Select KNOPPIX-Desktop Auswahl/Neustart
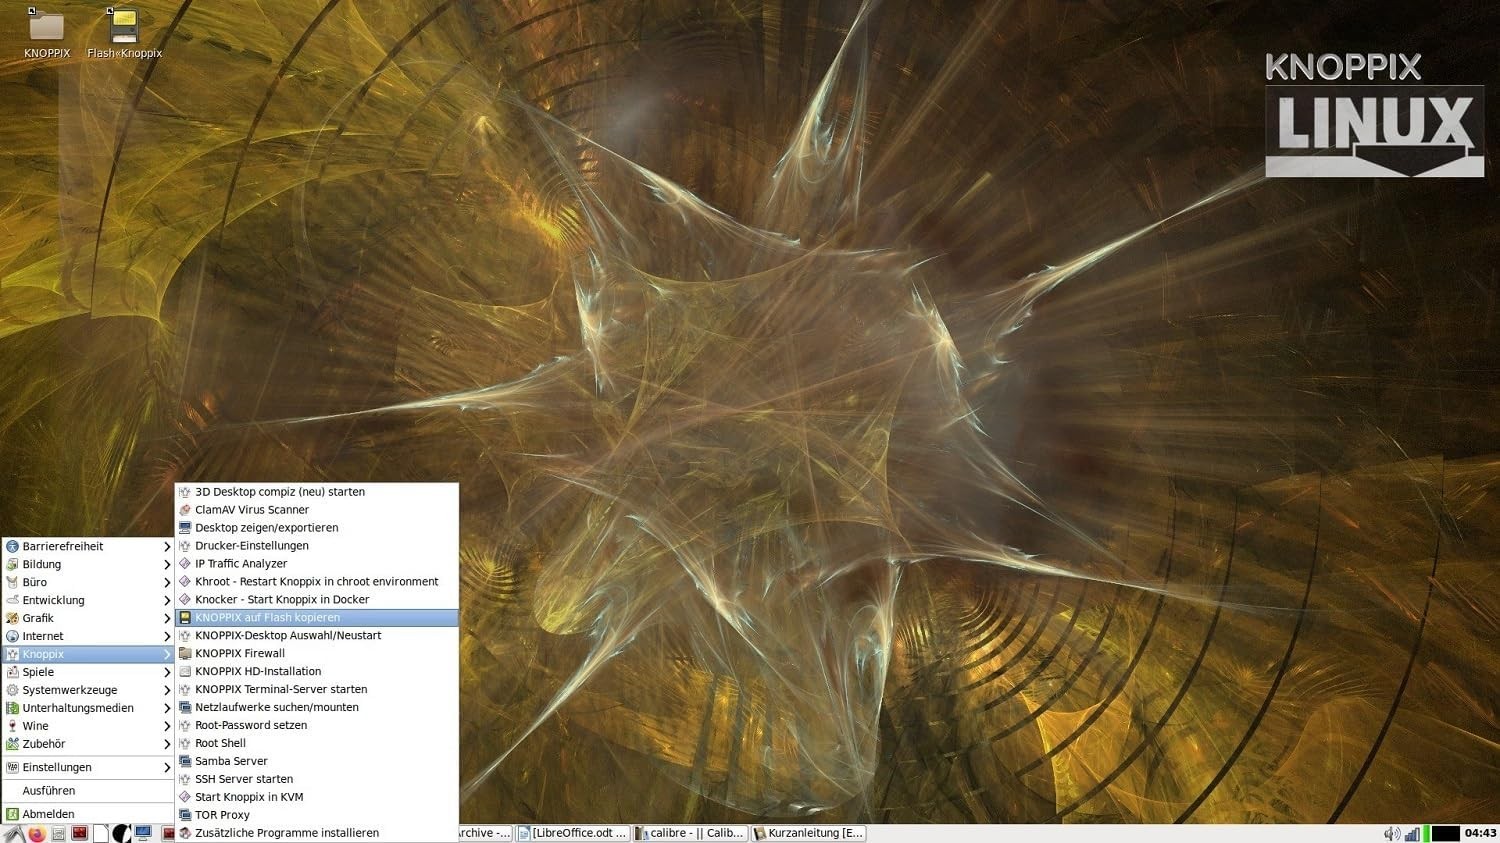Screen dimensions: 1500x843 pos(317,636)
